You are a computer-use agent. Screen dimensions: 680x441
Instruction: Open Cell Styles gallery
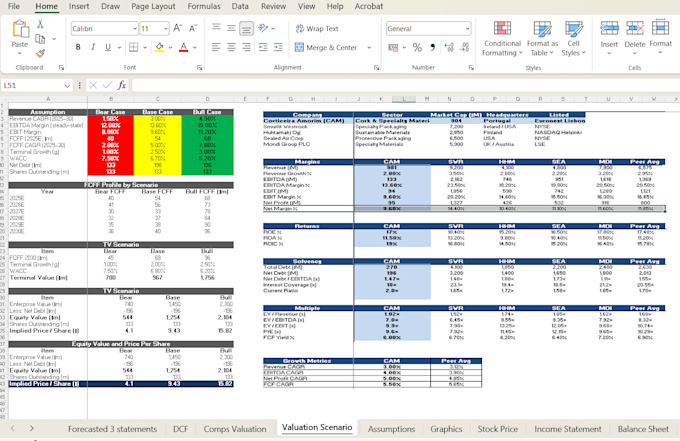pyautogui.click(x=573, y=39)
